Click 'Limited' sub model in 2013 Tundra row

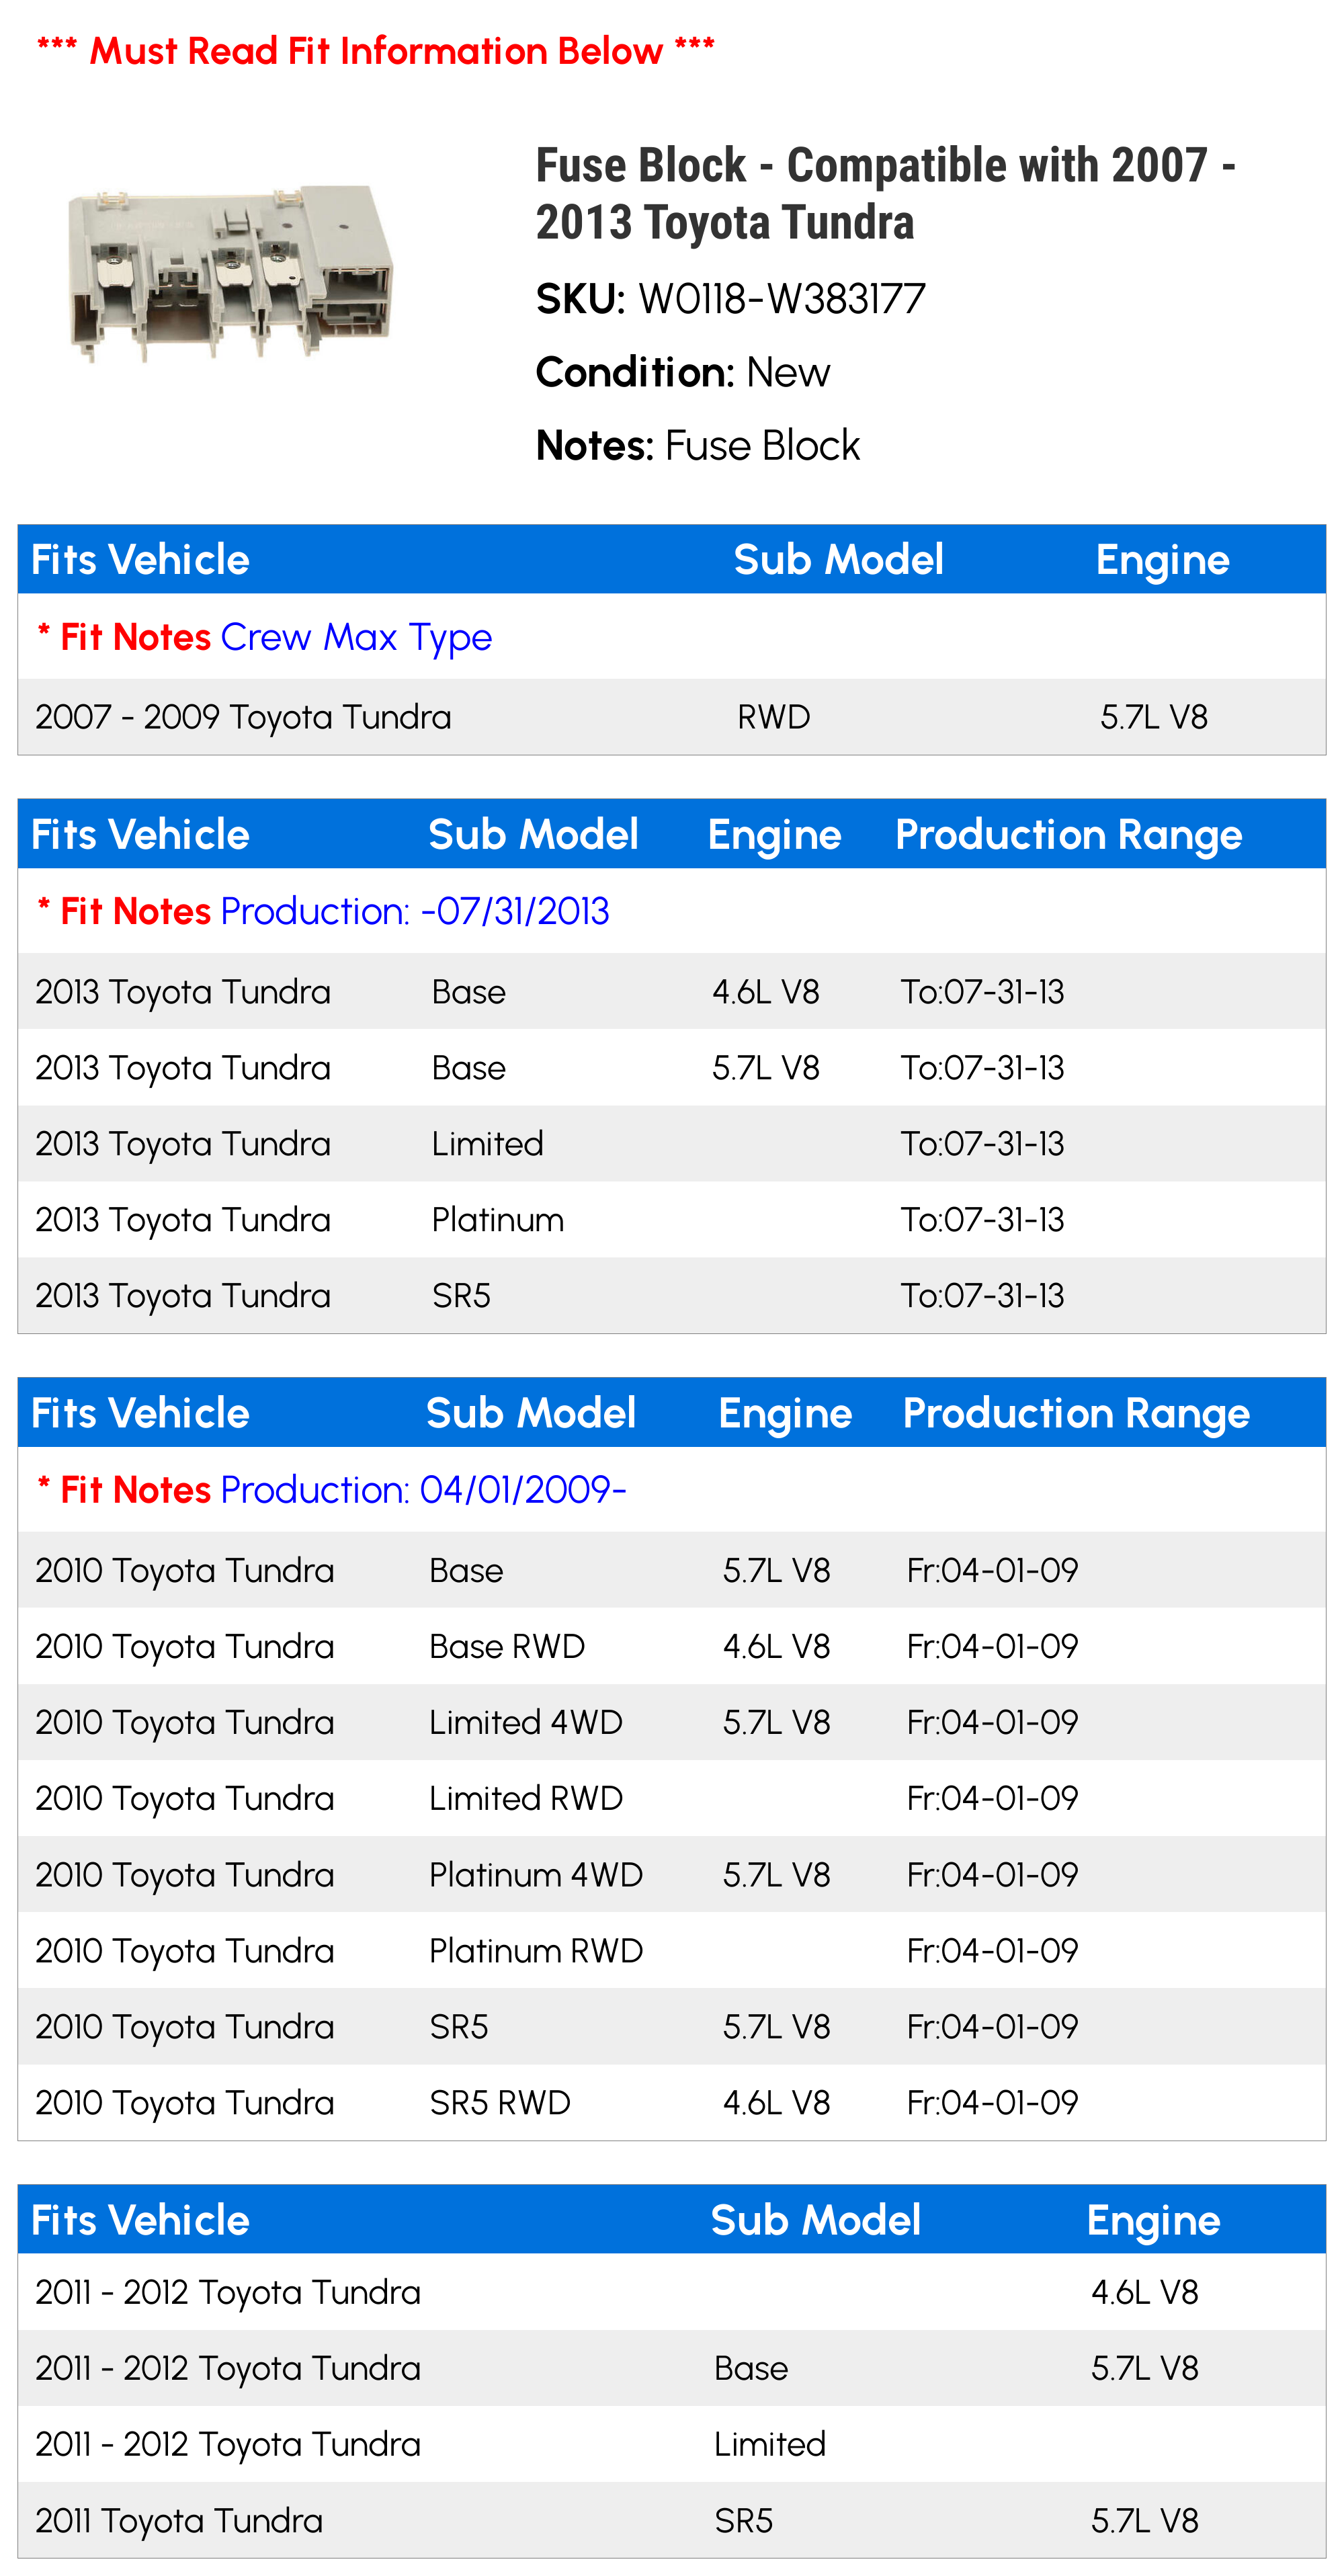(x=488, y=1144)
